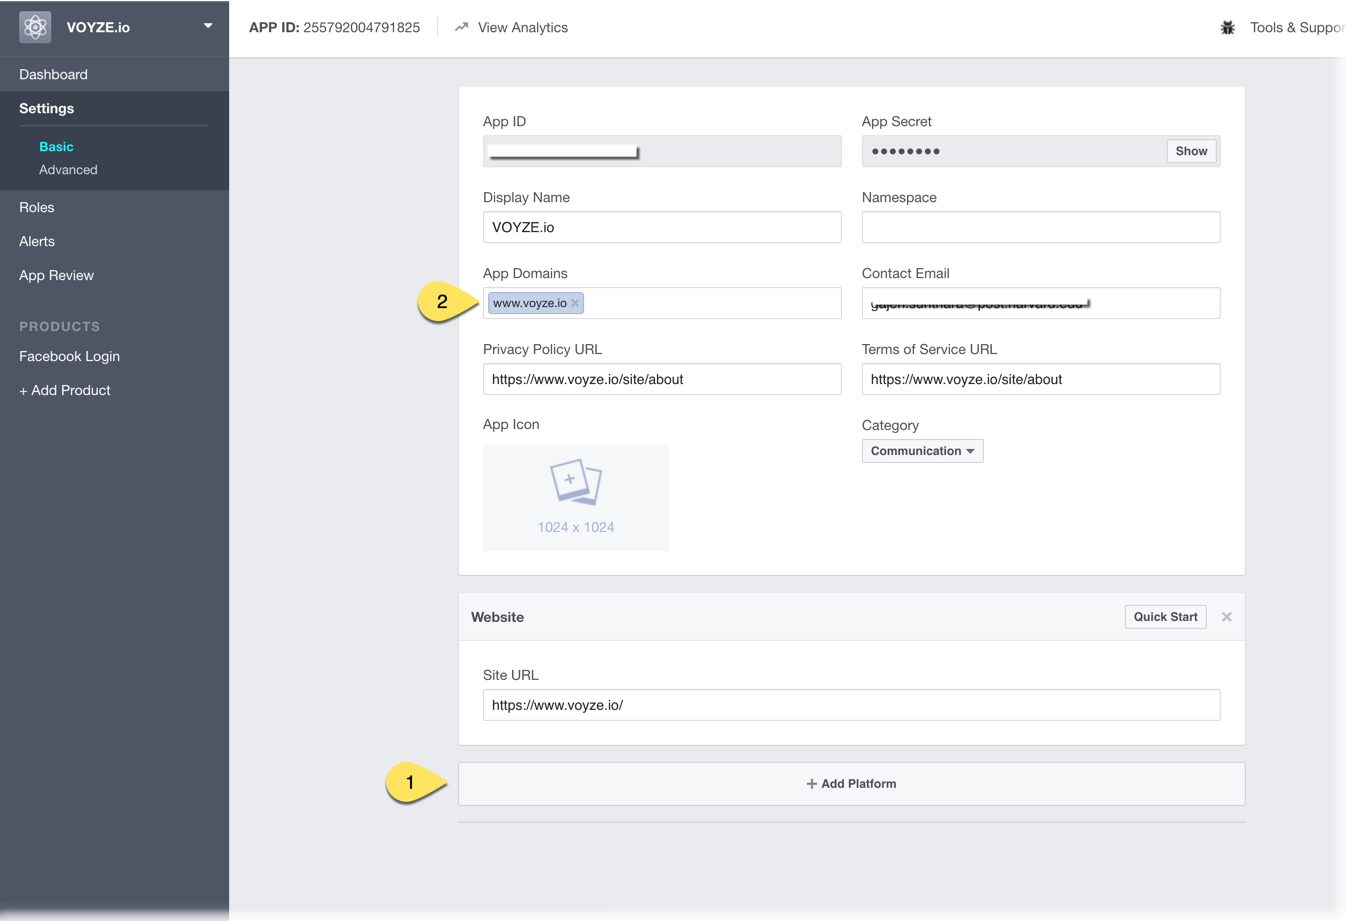Open the Alerts page

[37, 241]
